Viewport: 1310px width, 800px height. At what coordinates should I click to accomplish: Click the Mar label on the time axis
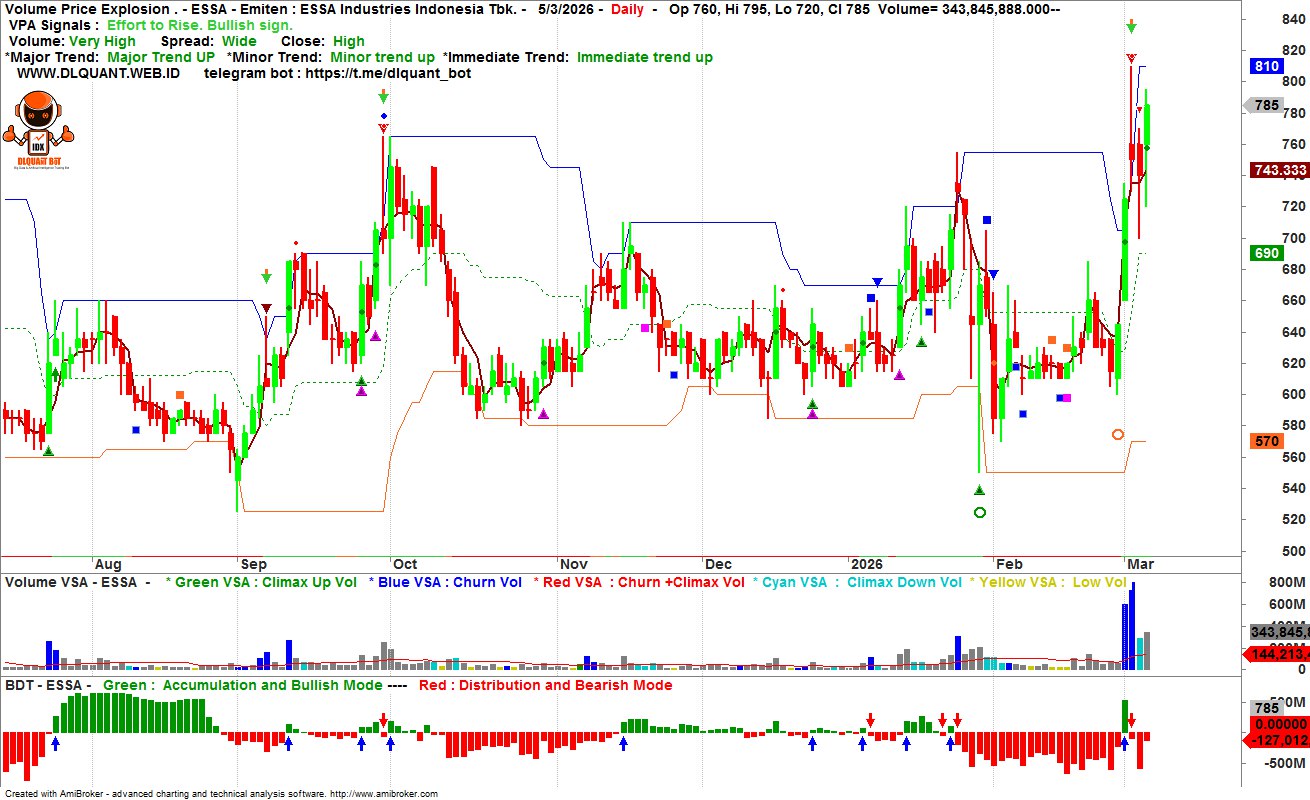1140,563
